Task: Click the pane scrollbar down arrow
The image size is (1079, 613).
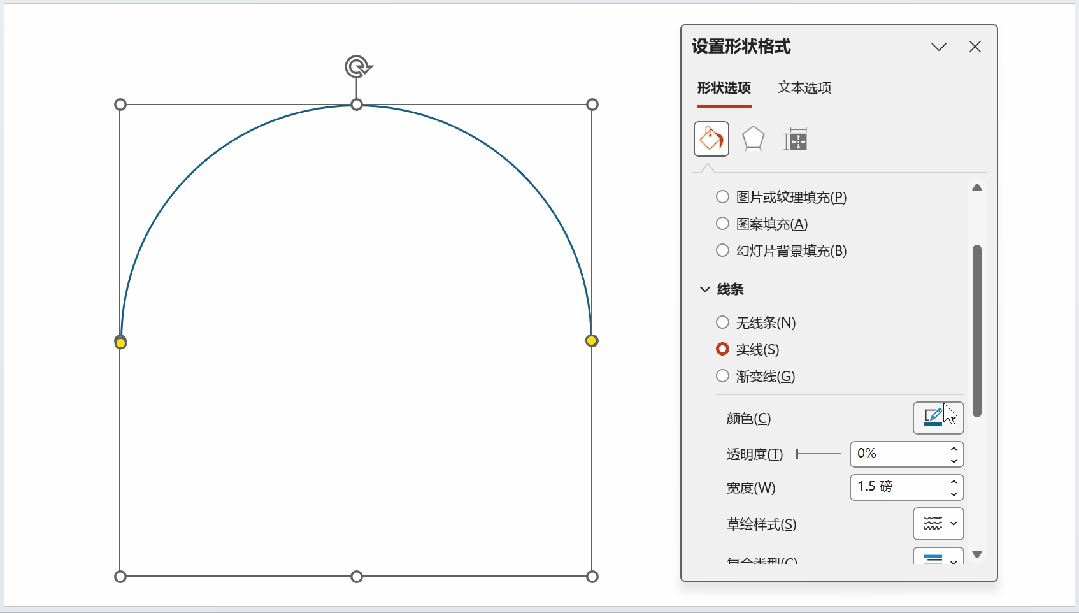Action: (x=977, y=554)
